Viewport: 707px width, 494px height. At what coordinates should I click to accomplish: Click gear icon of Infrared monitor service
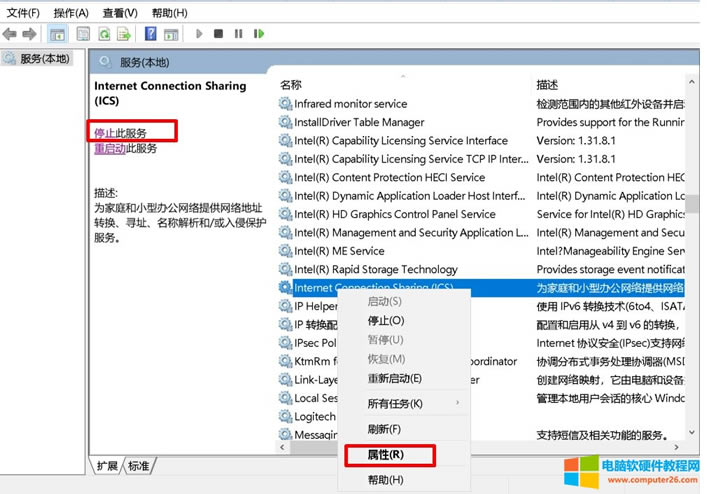coord(285,104)
